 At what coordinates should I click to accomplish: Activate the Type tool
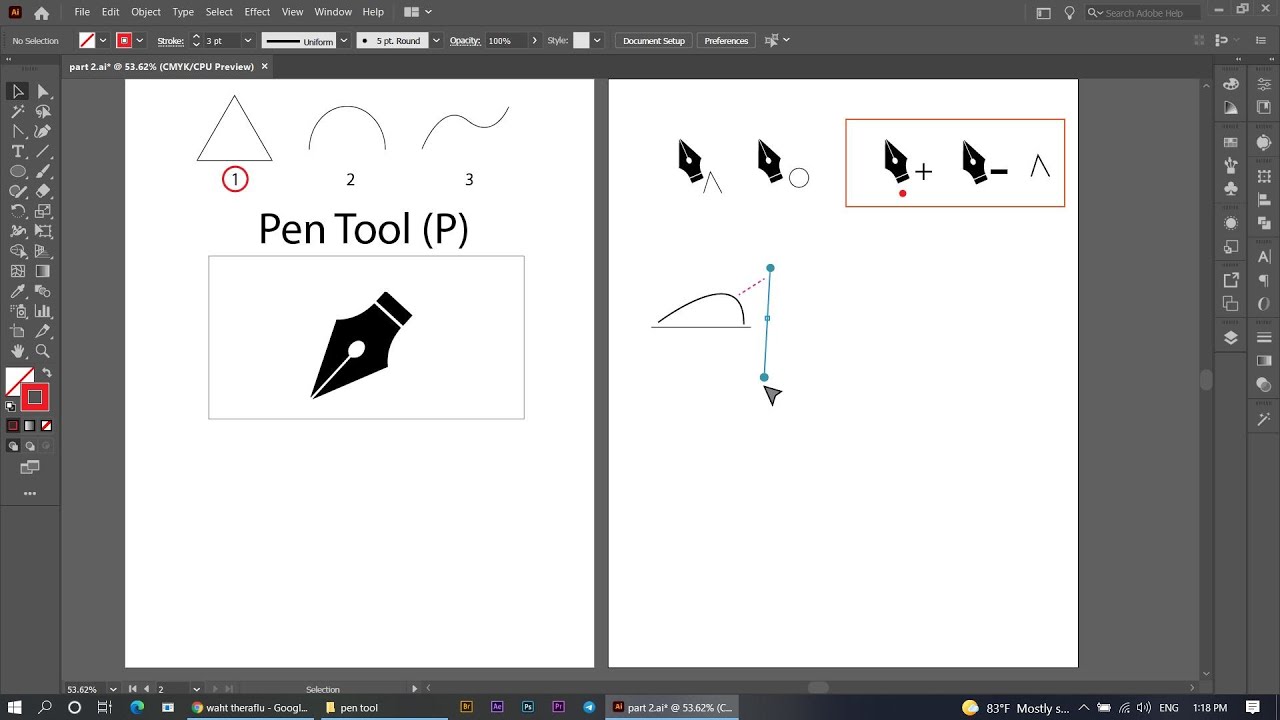pos(18,152)
